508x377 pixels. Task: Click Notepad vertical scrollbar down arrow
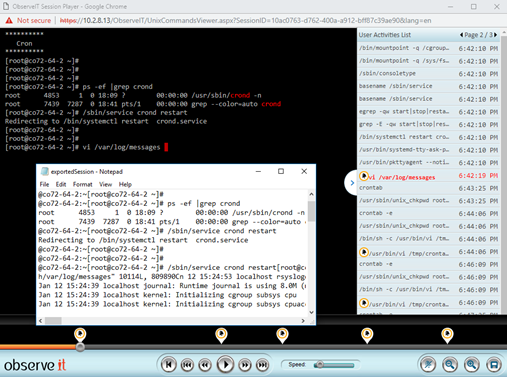pyautogui.click(x=311, y=312)
